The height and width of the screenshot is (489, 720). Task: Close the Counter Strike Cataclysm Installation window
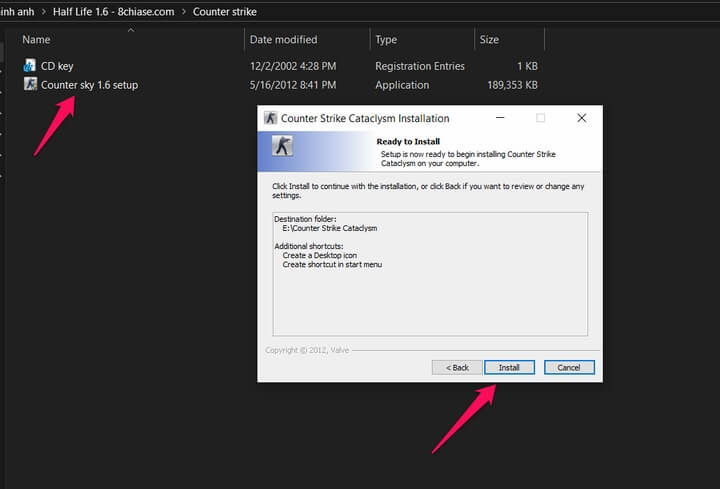pyautogui.click(x=581, y=118)
